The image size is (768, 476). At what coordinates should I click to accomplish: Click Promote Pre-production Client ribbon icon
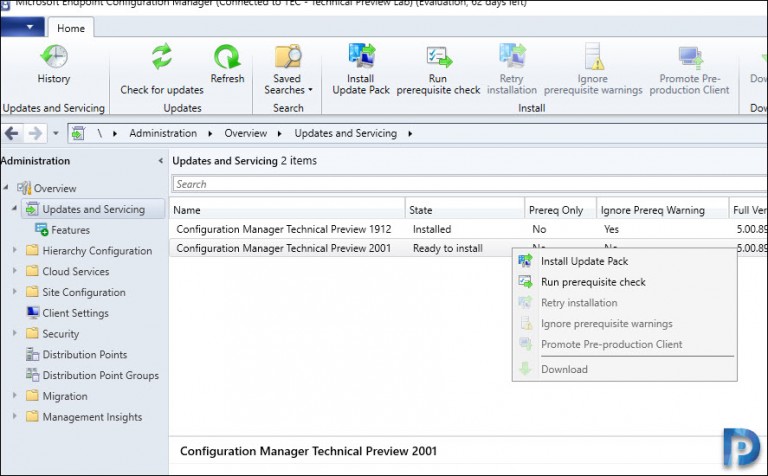click(691, 57)
